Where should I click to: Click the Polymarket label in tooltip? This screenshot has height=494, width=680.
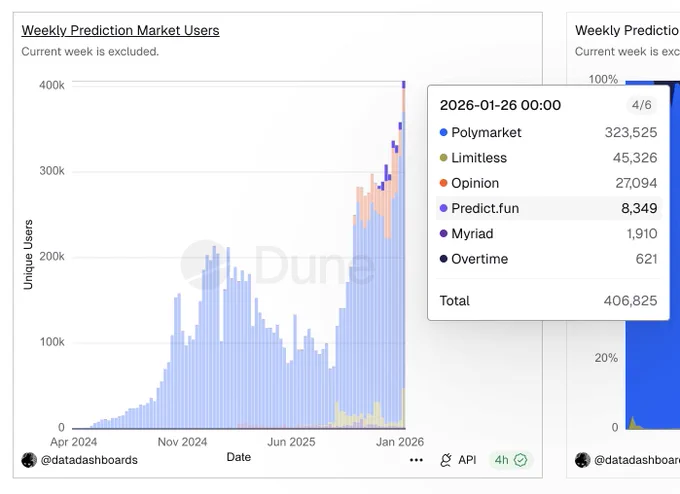[x=486, y=132]
